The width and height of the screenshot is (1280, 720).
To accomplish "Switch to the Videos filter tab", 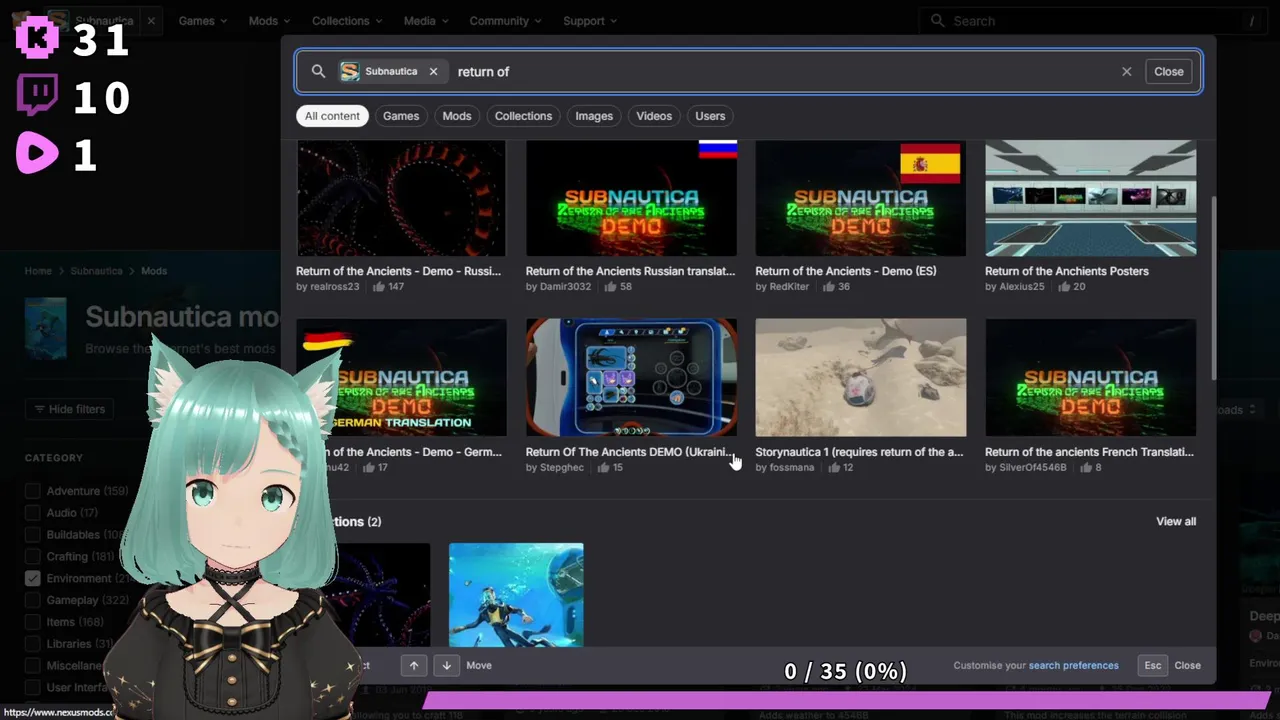I will click(654, 116).
